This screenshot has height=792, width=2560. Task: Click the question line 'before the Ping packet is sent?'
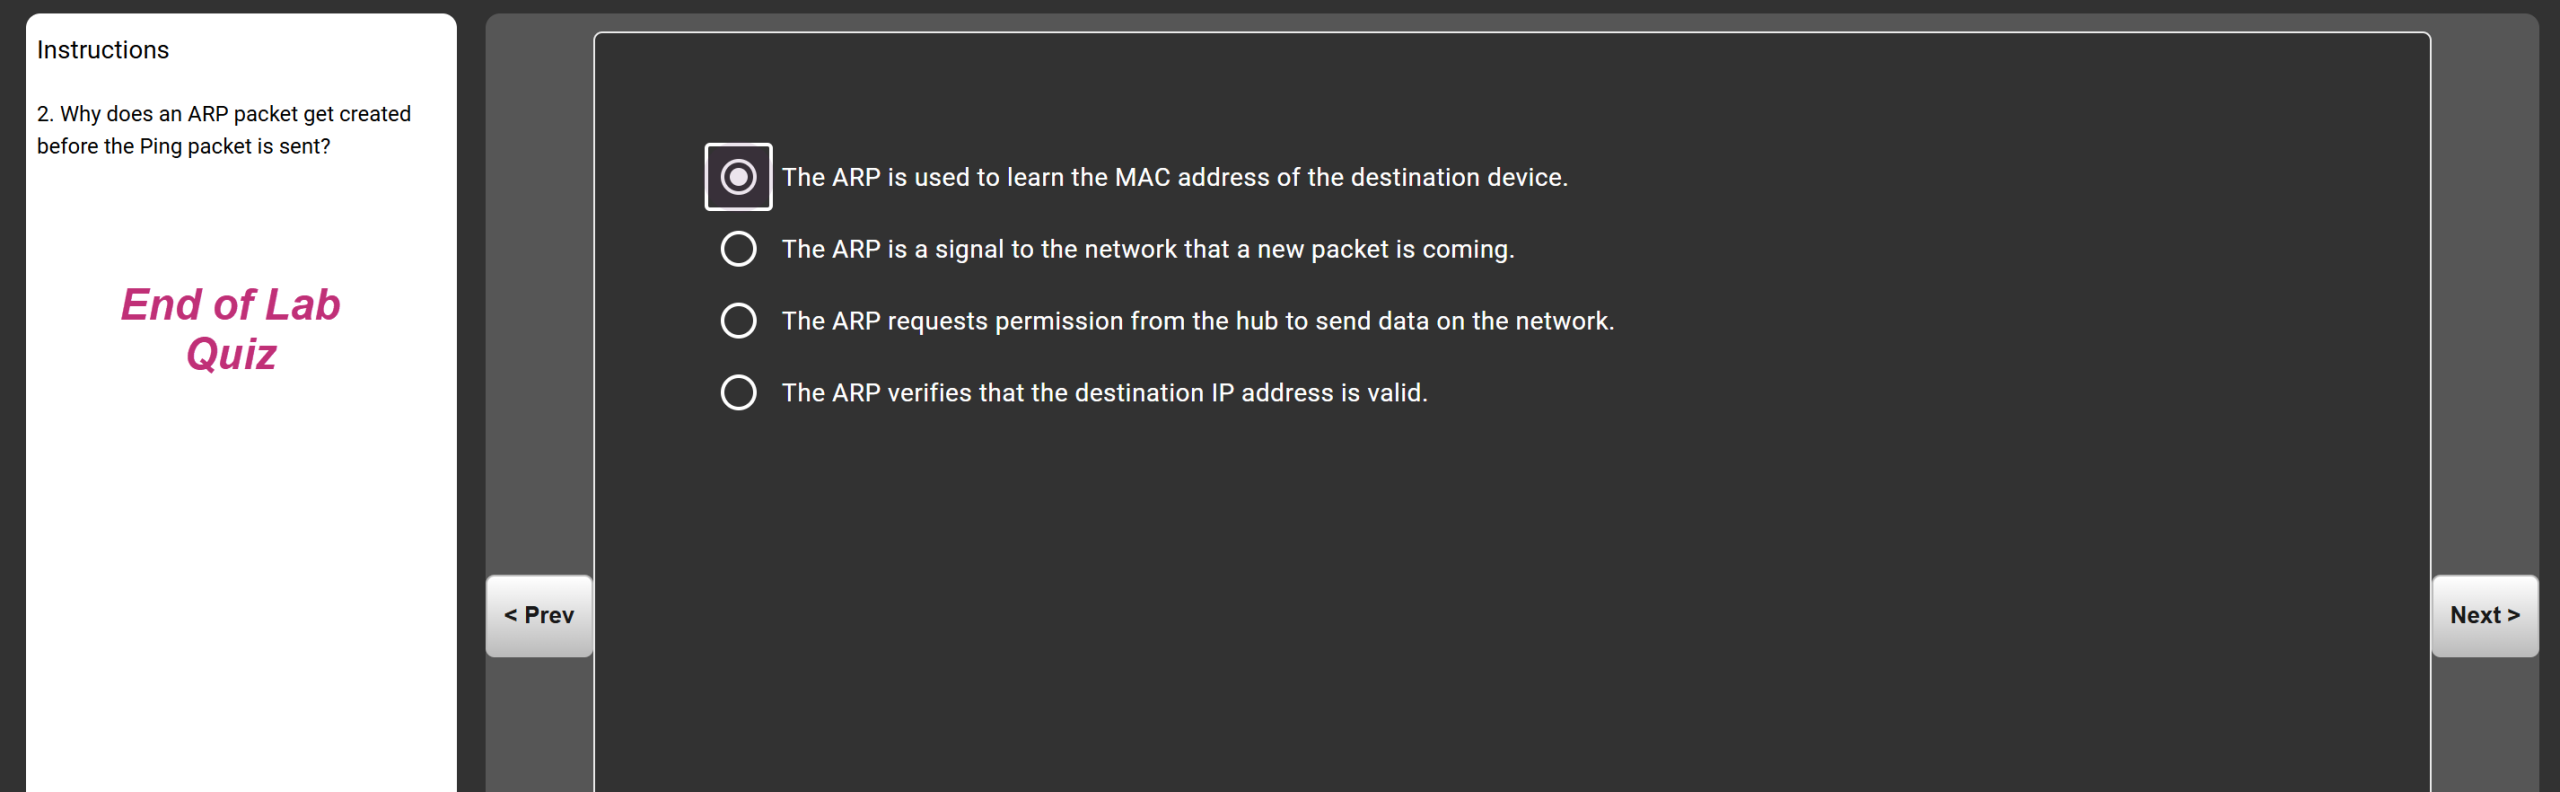(184, 146)
